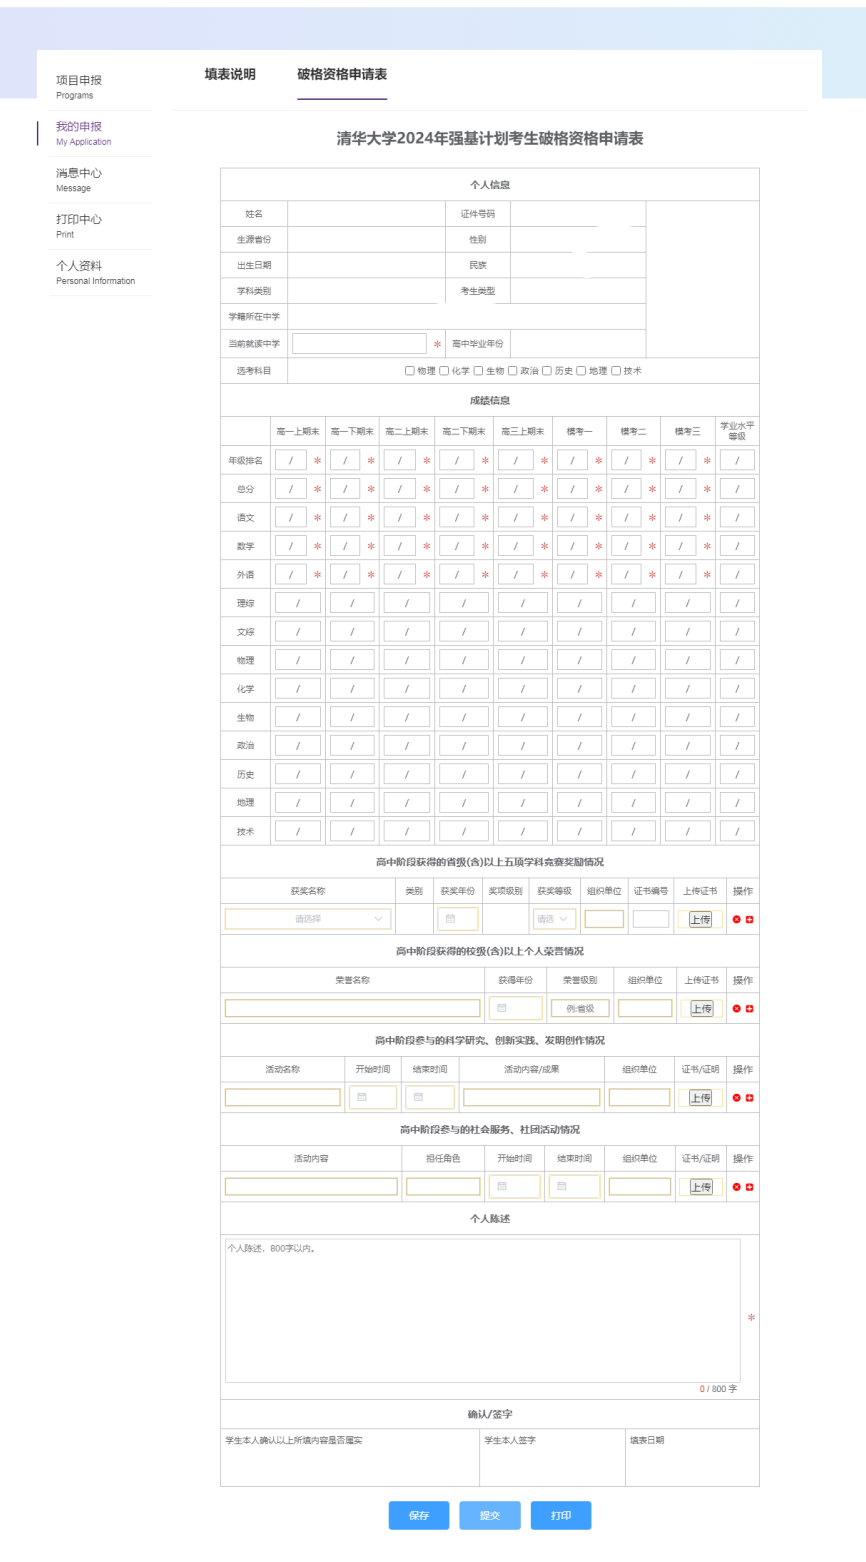This screenshot has width=866, height=1562.
Task: Click 技术 field under 高三上期末
Action: 523,831
